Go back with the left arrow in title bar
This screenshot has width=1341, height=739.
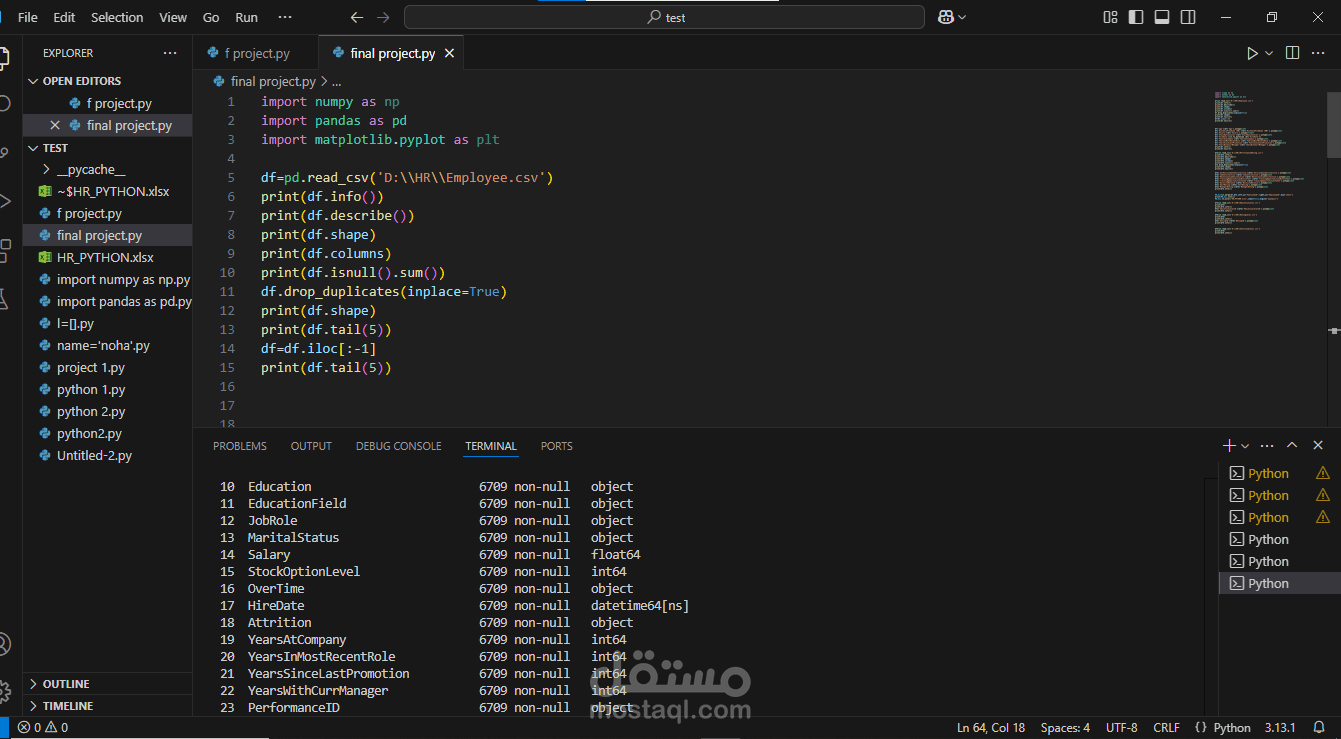357,17
